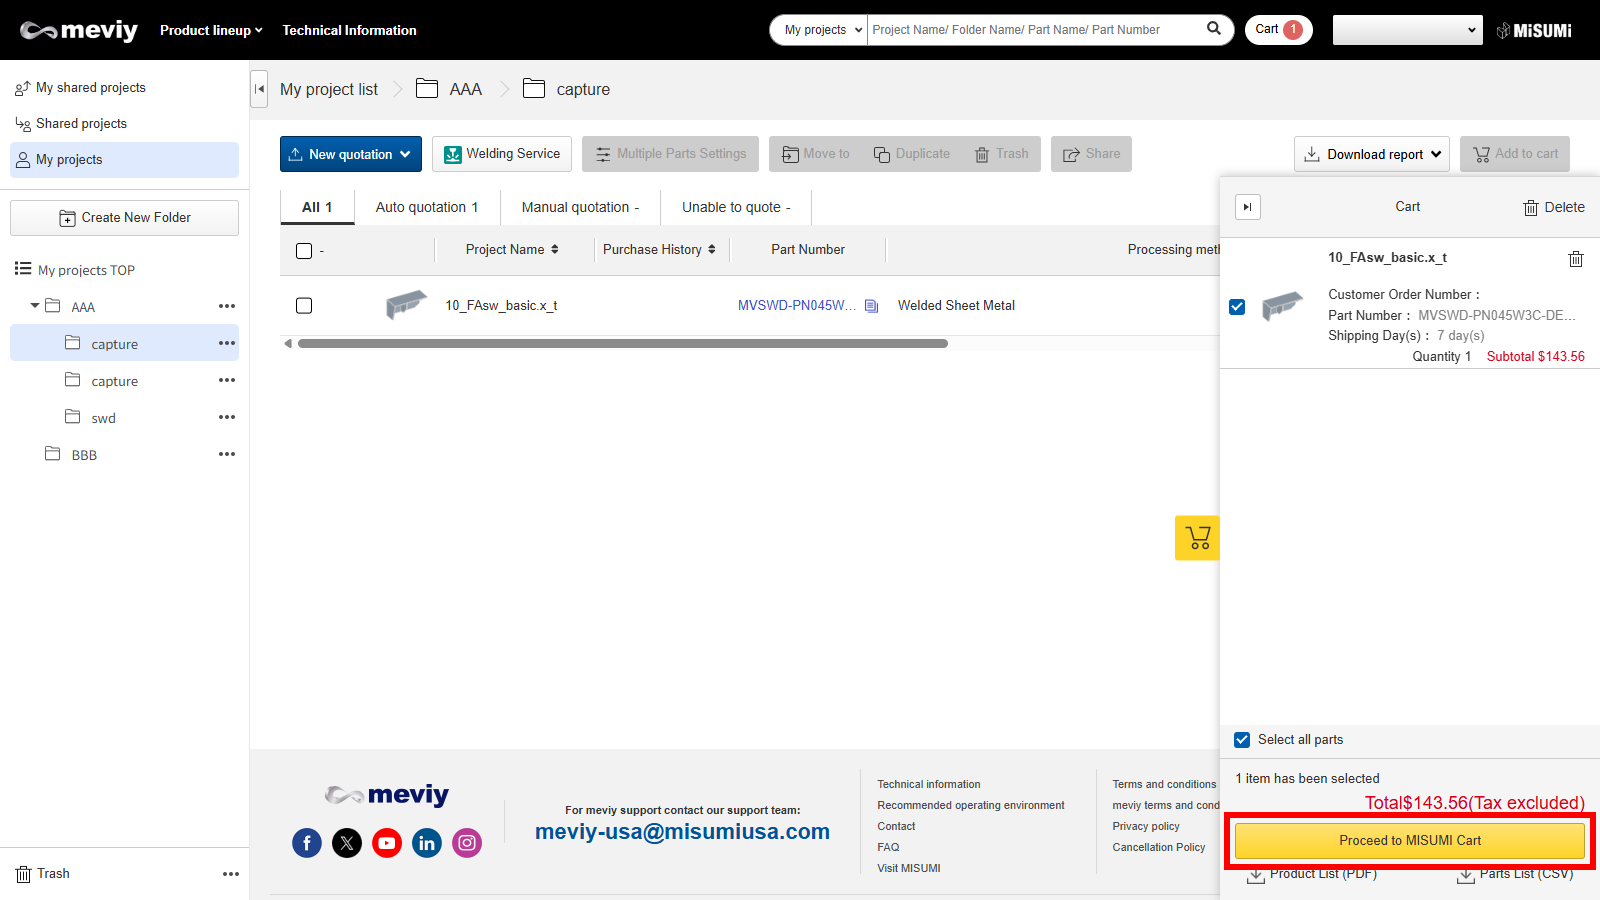Check the 10_FAsw_basic.x_t row checkbox
The image size is (1600, 900).
[304, 306]
